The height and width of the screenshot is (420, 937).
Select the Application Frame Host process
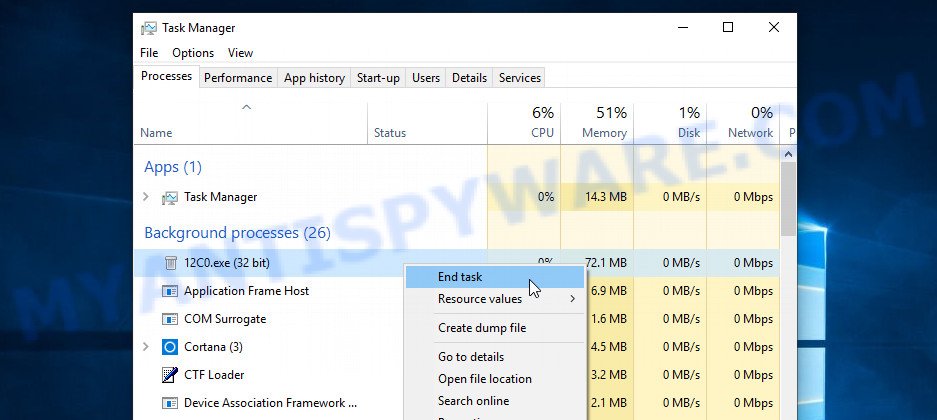246,291
